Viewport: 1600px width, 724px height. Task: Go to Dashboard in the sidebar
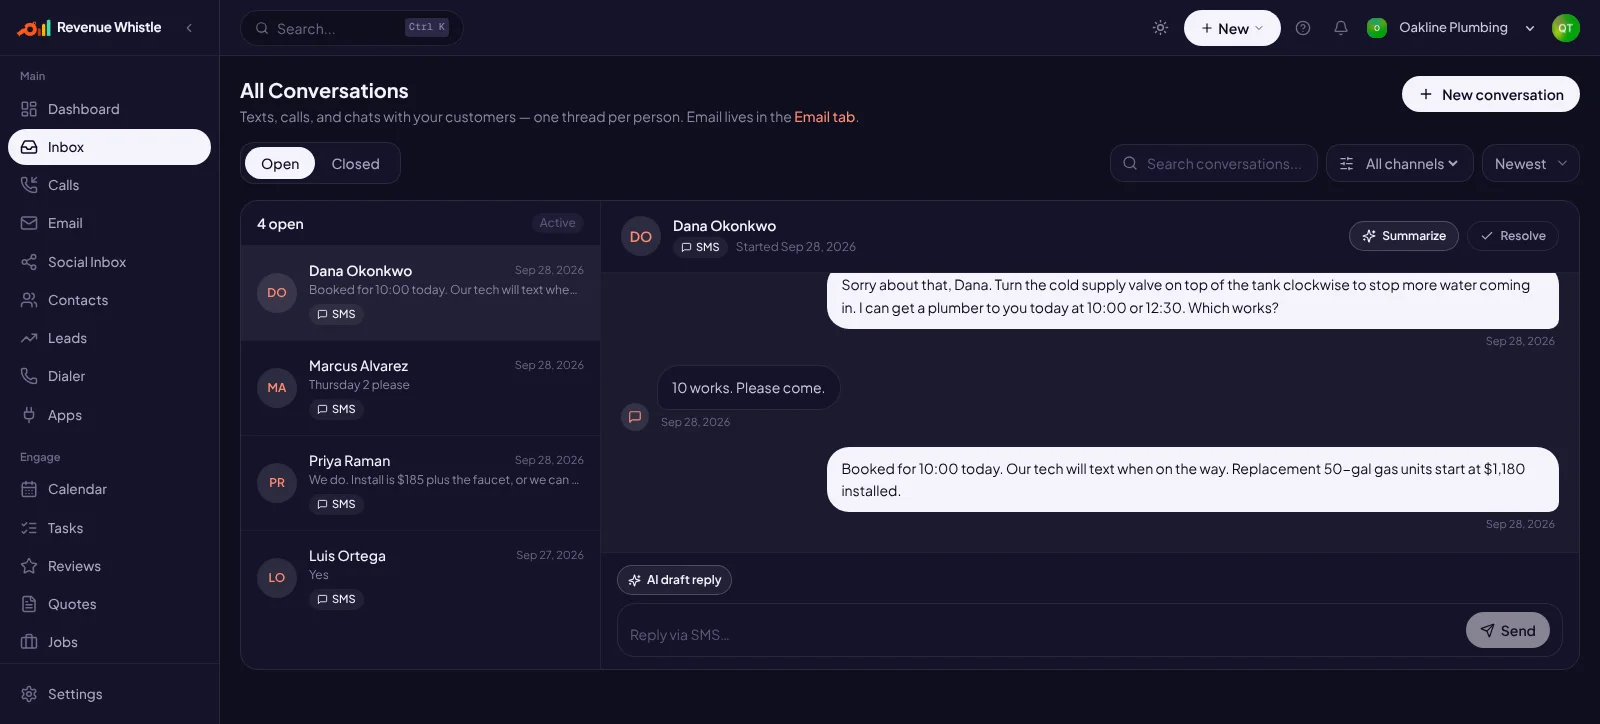click(109, 109)
